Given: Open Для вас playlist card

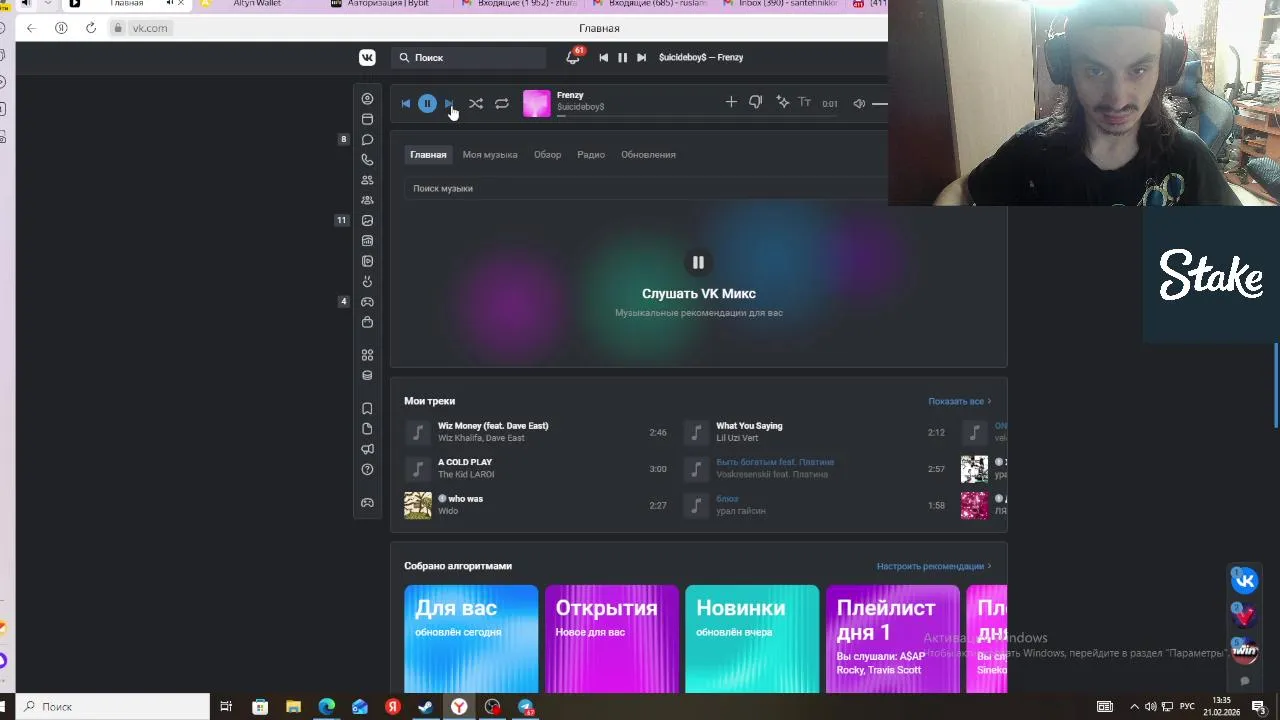Looking at the screenshot, I should pyautogui.click(x=471, y=638).
